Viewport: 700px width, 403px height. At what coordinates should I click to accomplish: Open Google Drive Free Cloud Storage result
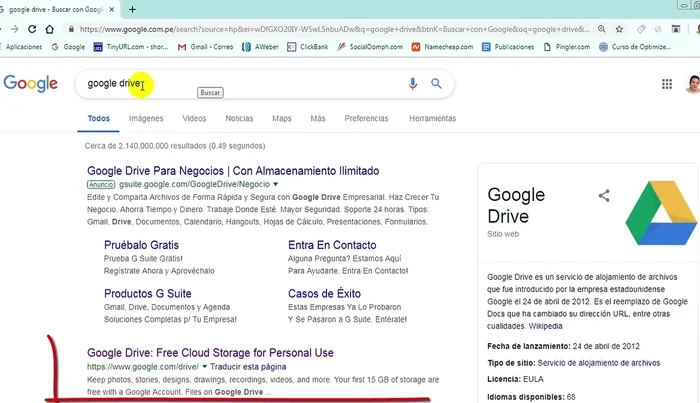[x=210, y=353]
